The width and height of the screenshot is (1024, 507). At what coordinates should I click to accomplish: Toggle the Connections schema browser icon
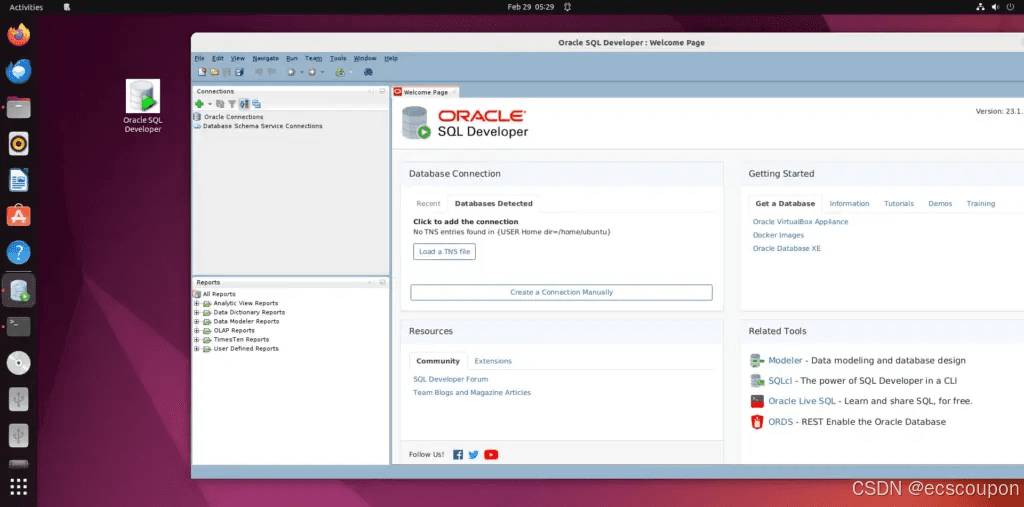pyautogui.click(x=244, y=104)
